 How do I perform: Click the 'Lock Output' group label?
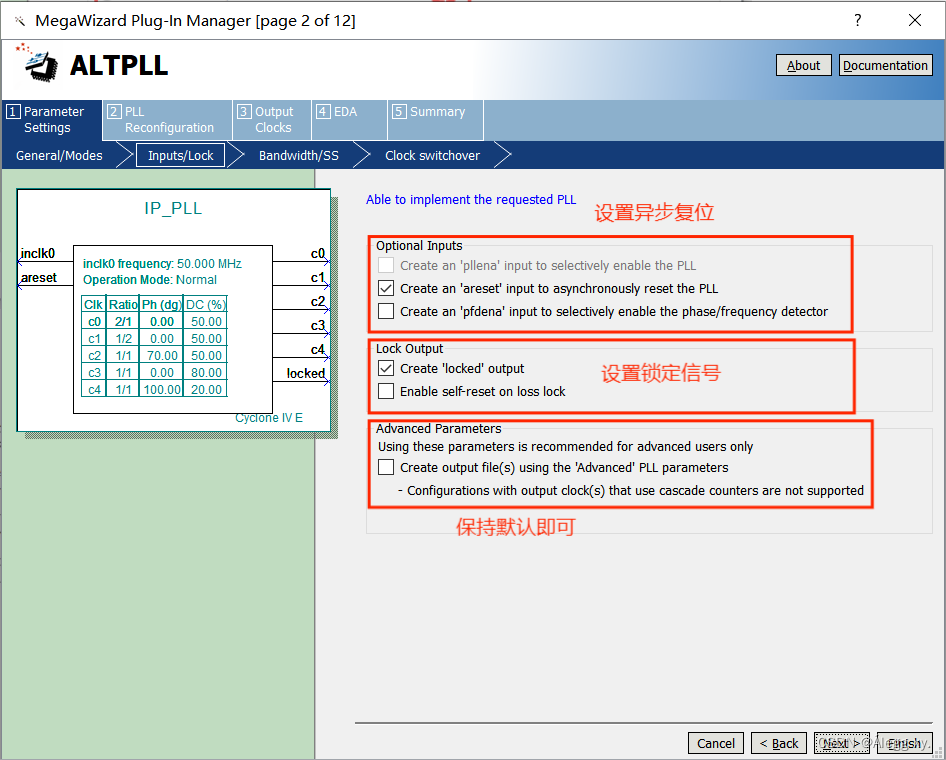[409, 349]
